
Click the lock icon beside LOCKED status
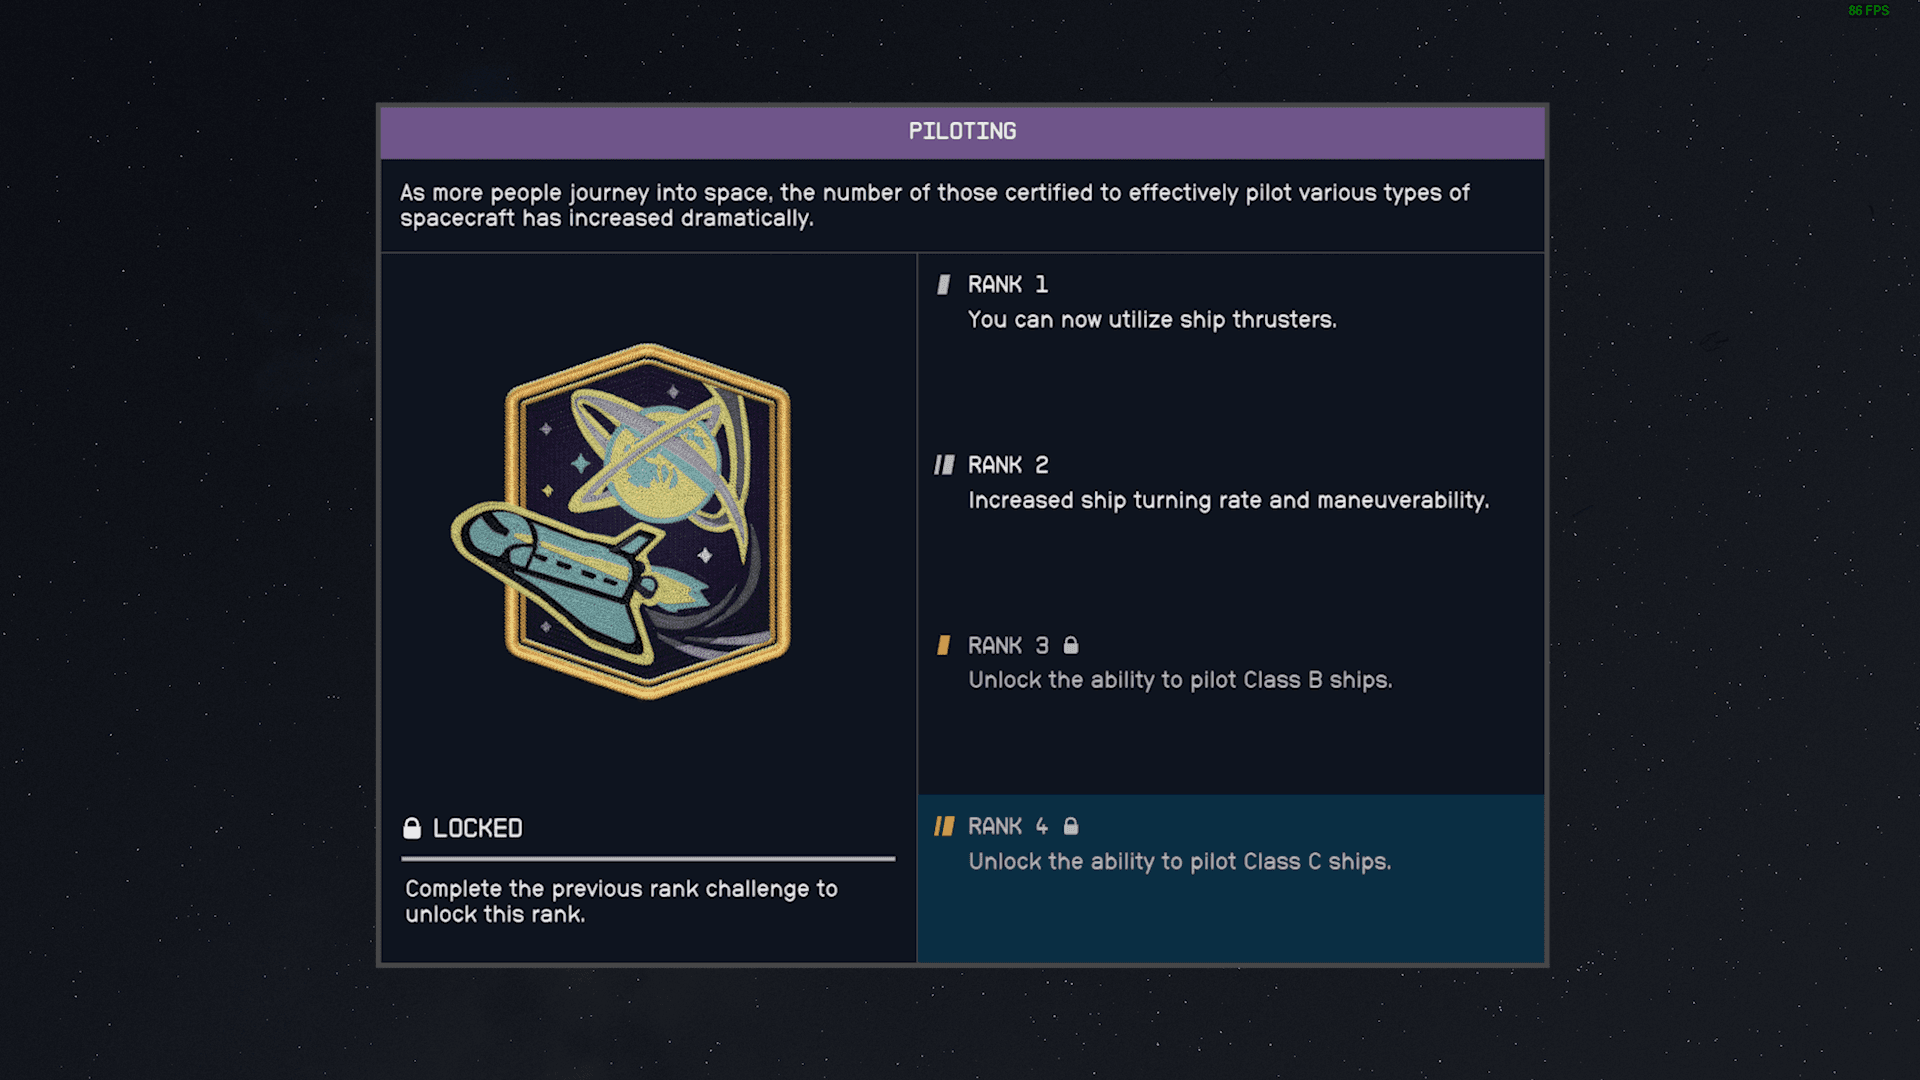click(x=411, y=828)
